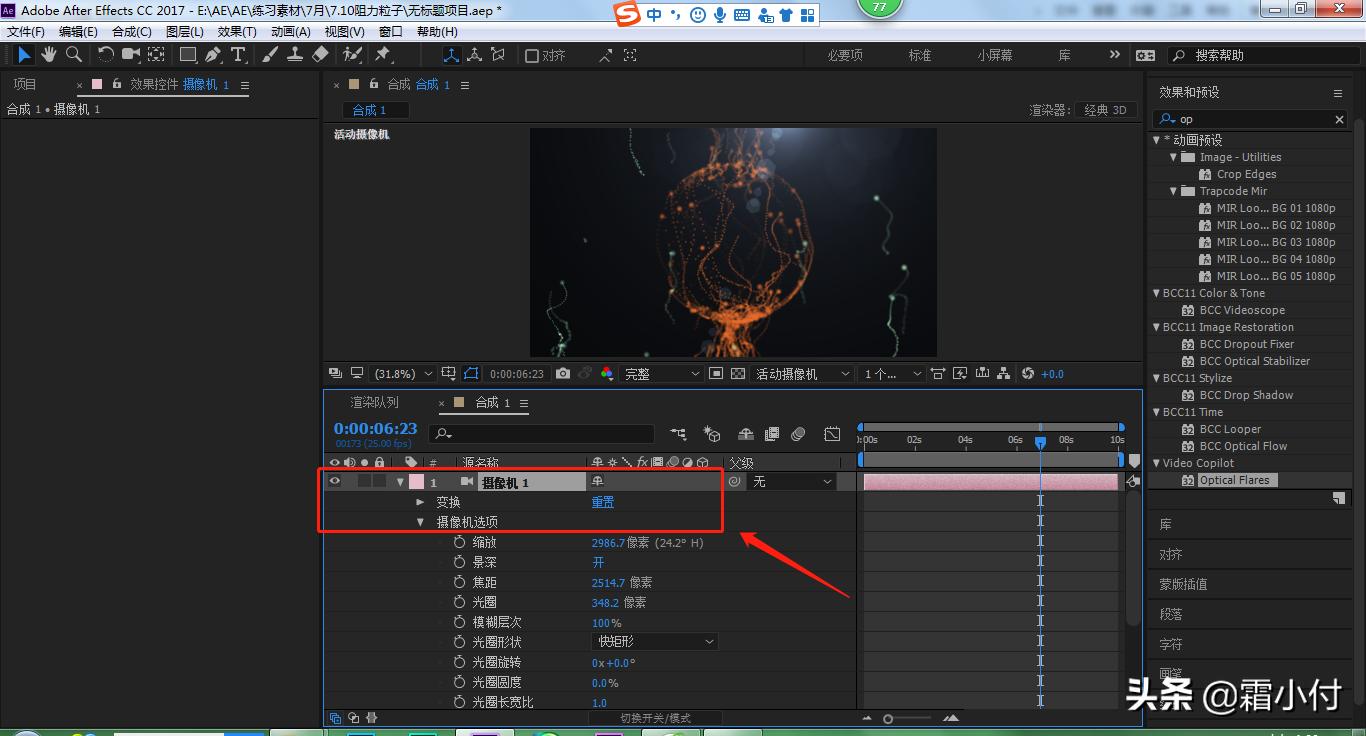Toggle the 光圈 stopwatch keyframe
The height and width of the screenshot is (736, 1366).
click(460, 602)
